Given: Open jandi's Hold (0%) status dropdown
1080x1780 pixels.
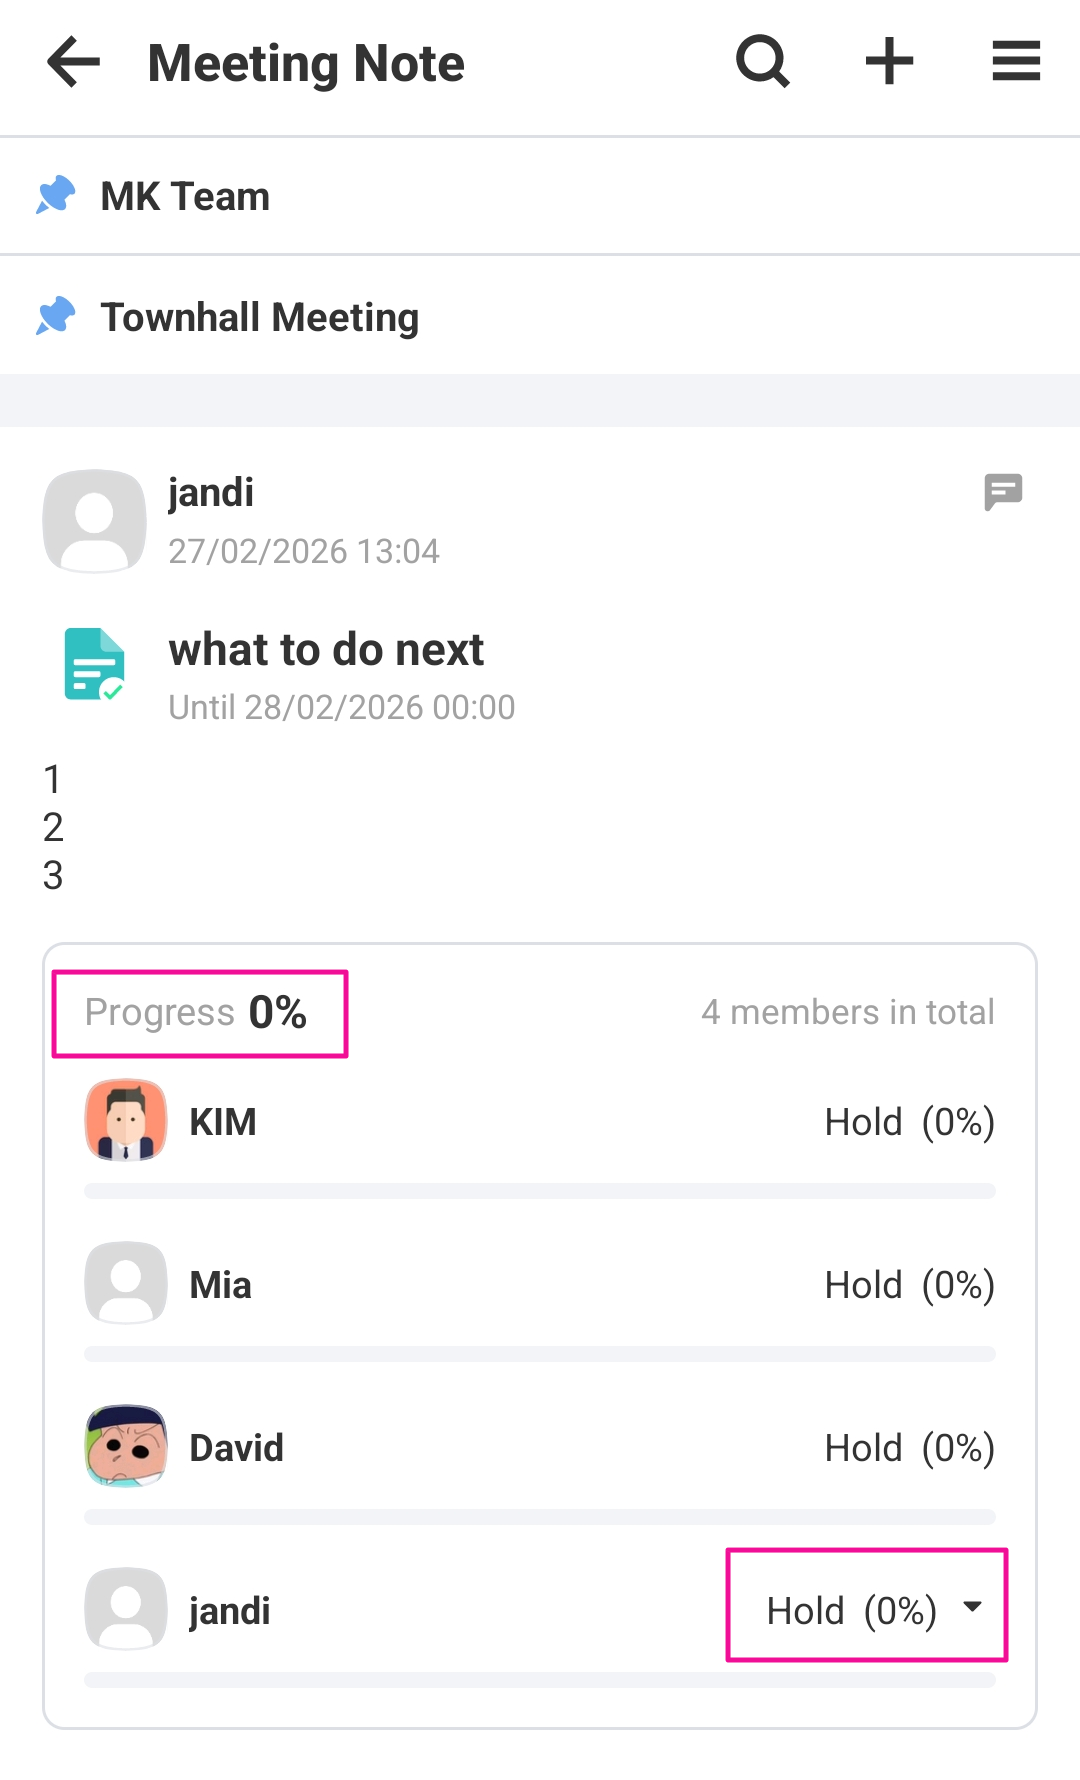Looking at the screenshot, I should [852, 1610].
